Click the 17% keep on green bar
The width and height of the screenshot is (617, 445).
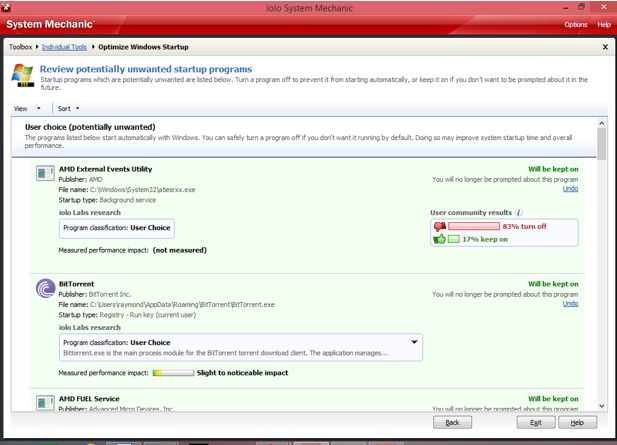pos(454,239)
